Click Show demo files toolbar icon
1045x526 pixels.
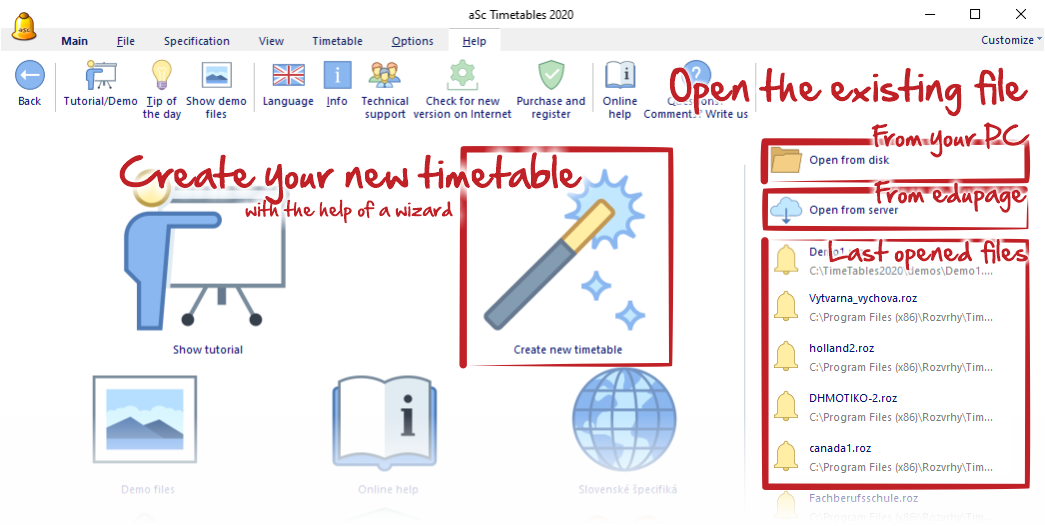(x=216, y=75)
